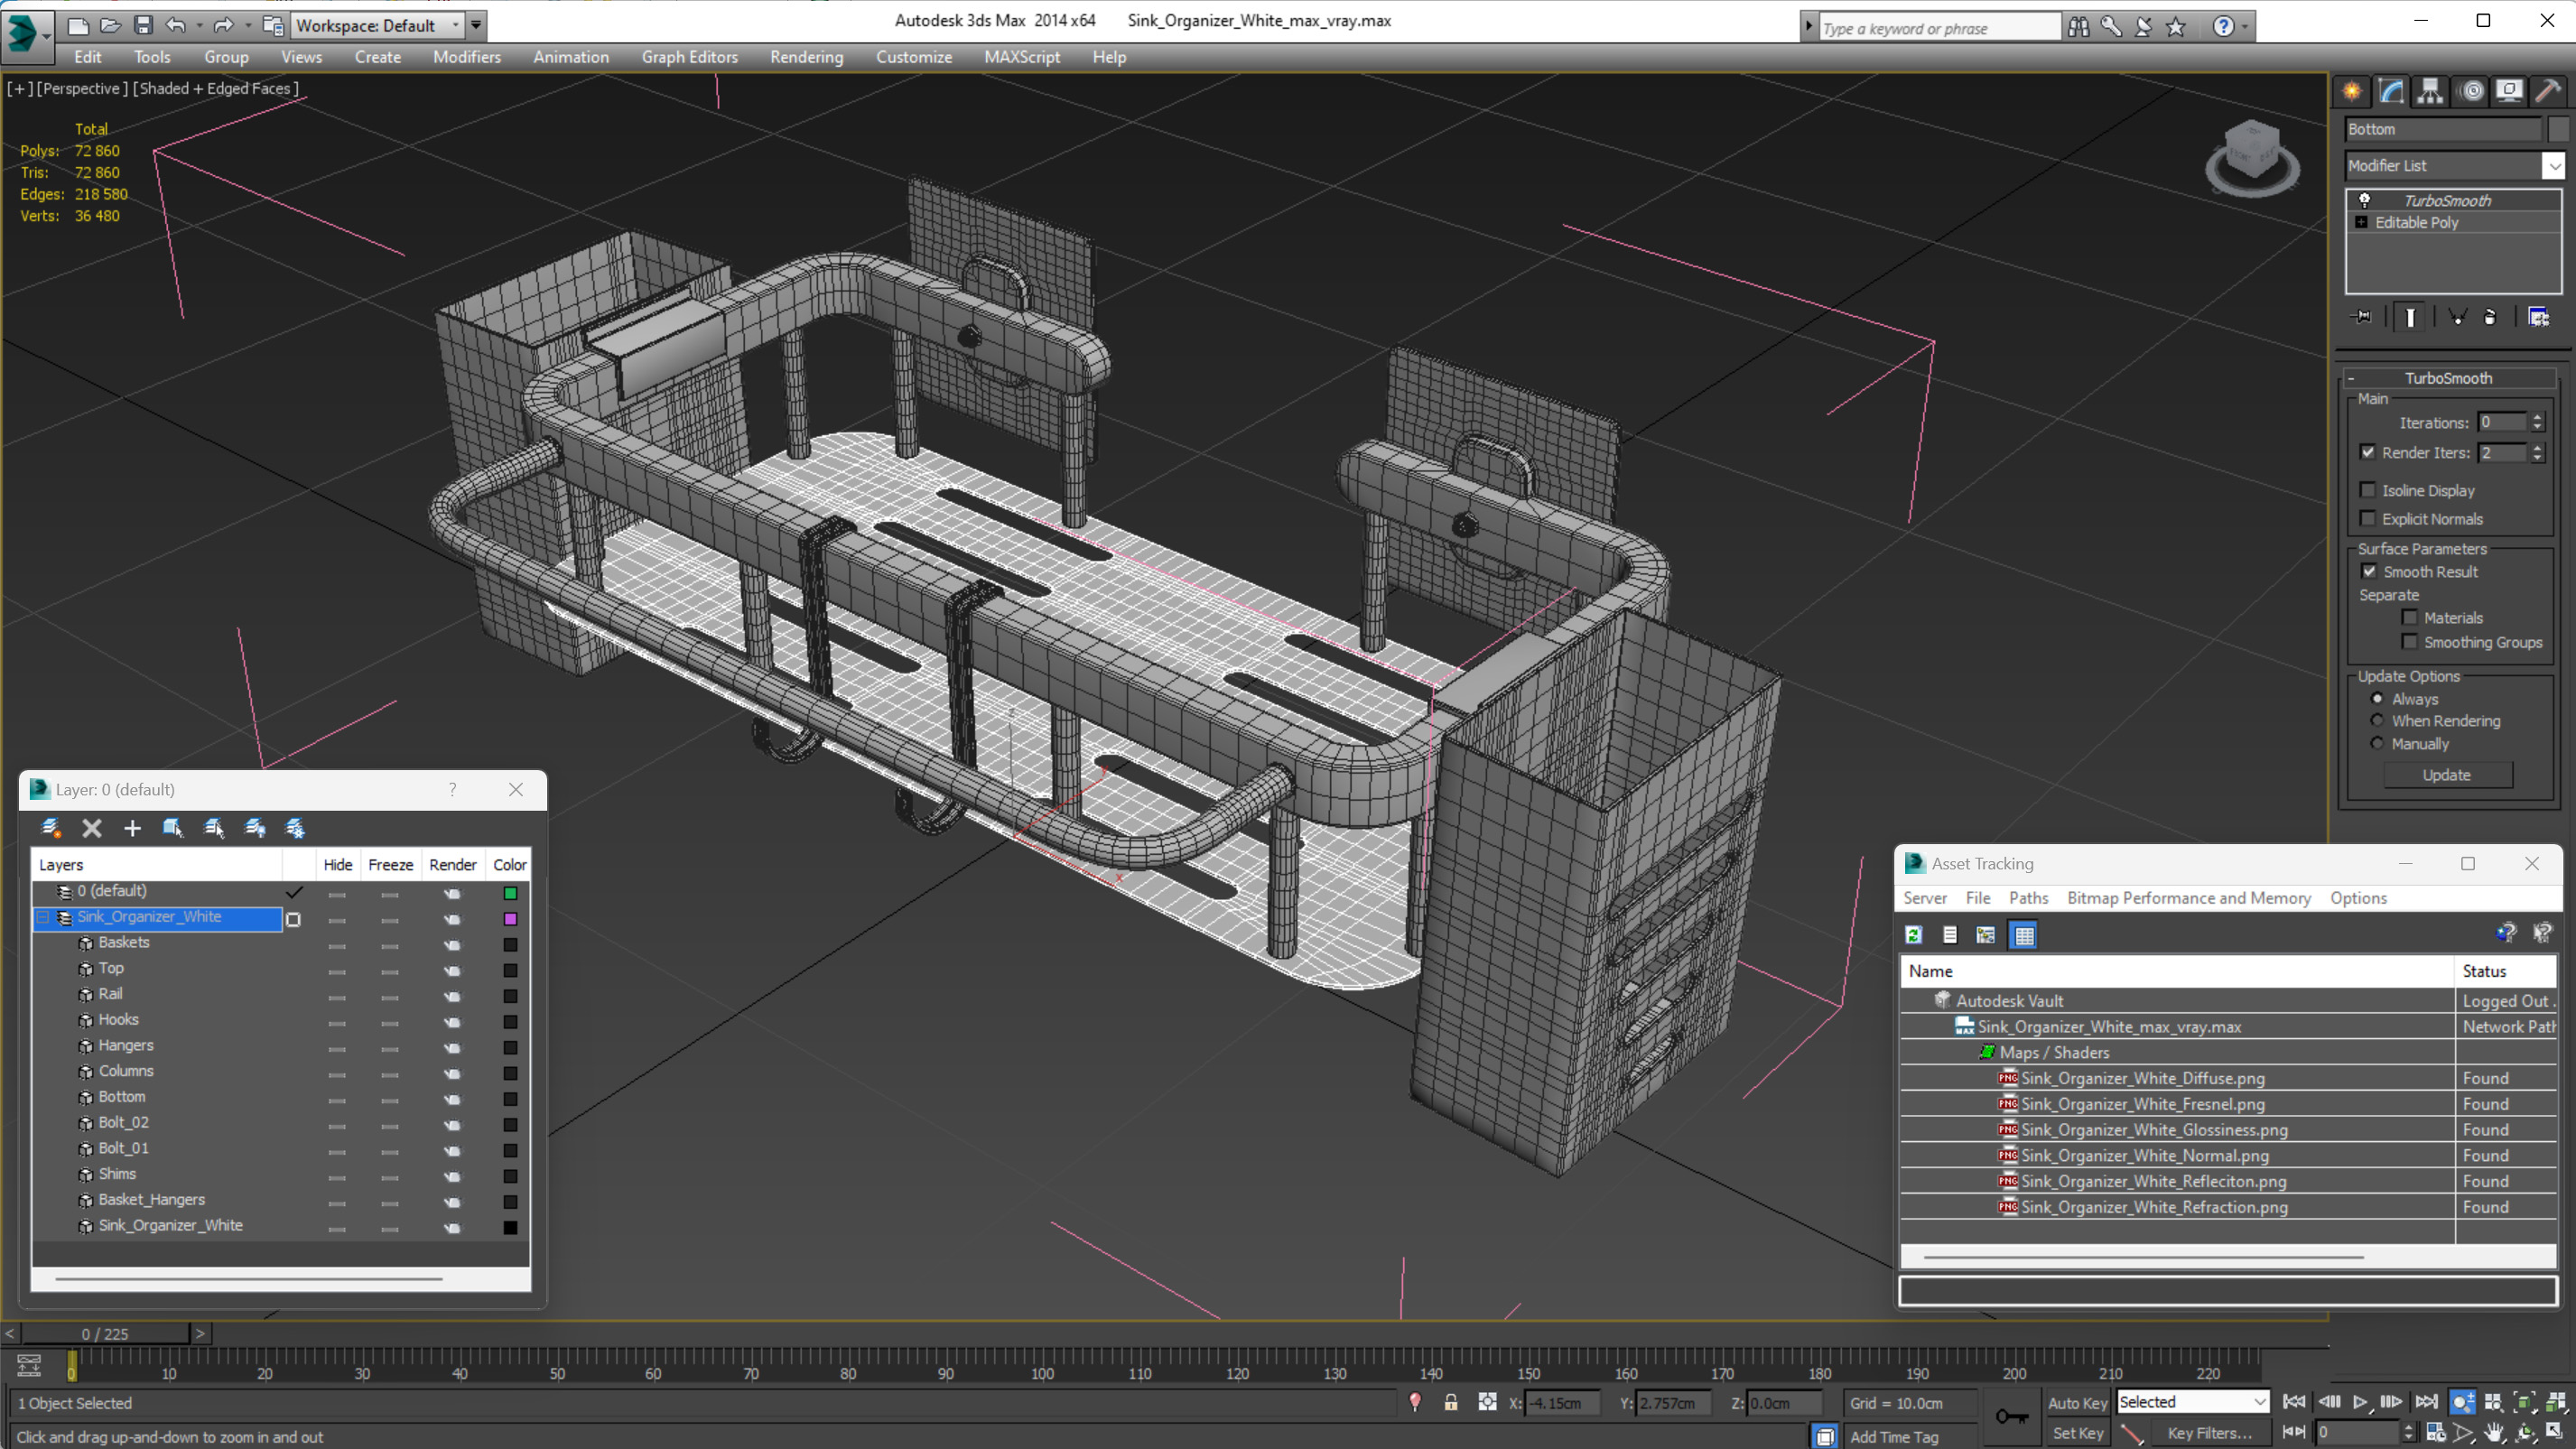Click Add Selected Objects plus icon
Screen dimensions: 2576x1449
pyautogui.click(x=132, y=828)
